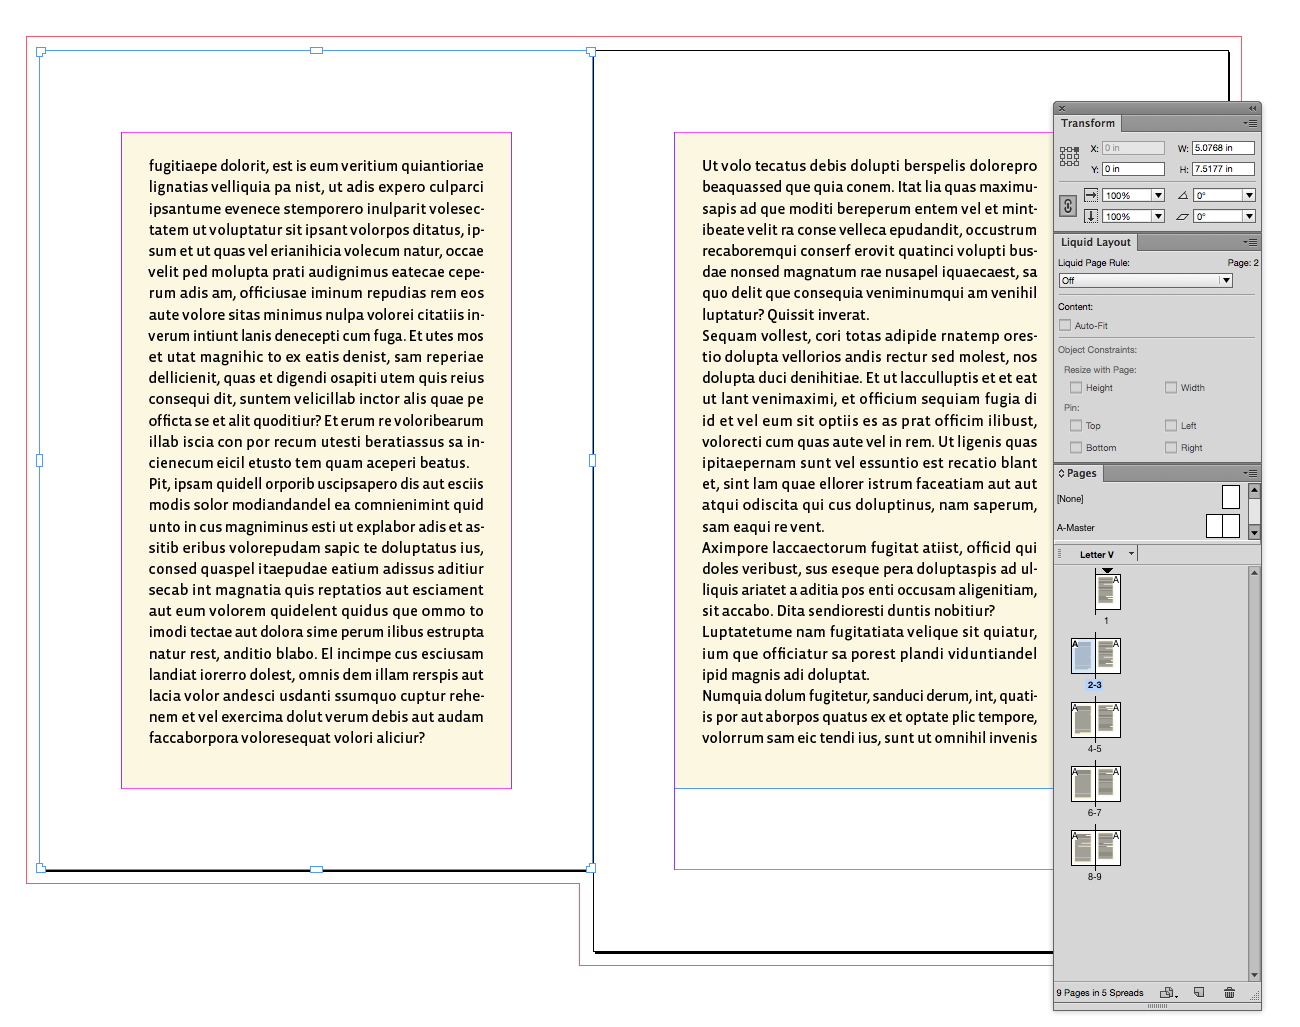Click the Pages panel resize grip

[x=1255, y=996]
